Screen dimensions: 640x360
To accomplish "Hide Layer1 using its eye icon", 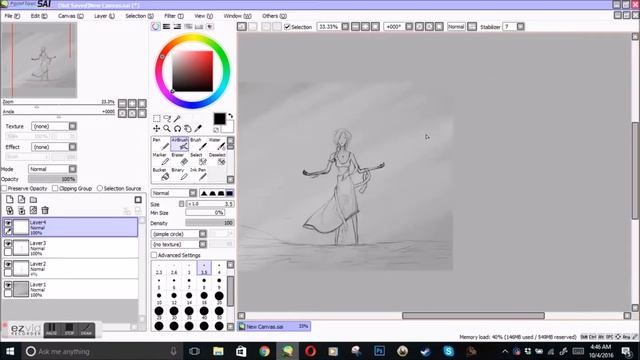I will tap(8, 285).
